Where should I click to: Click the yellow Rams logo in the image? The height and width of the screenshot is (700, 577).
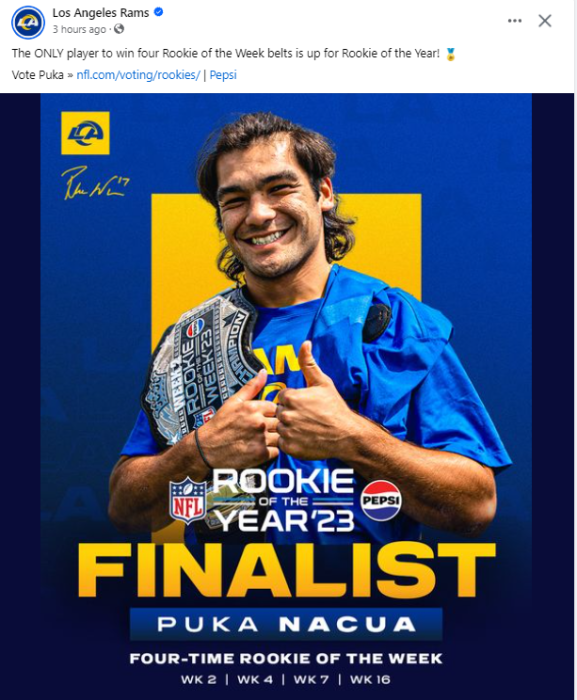point(85,133)
